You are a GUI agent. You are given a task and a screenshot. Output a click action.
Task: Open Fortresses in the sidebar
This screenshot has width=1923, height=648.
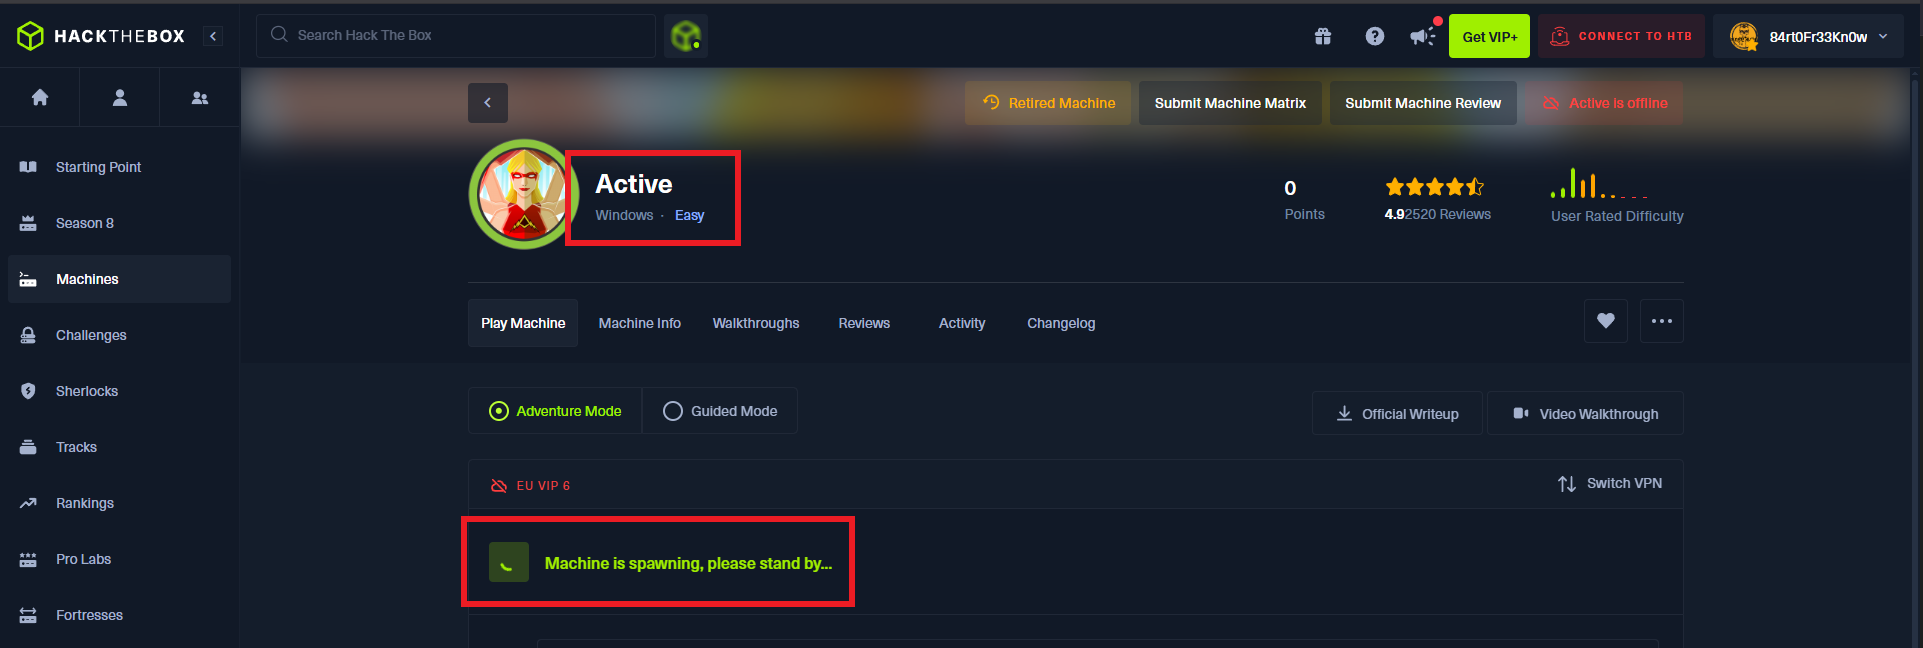[x=119, y=615]
